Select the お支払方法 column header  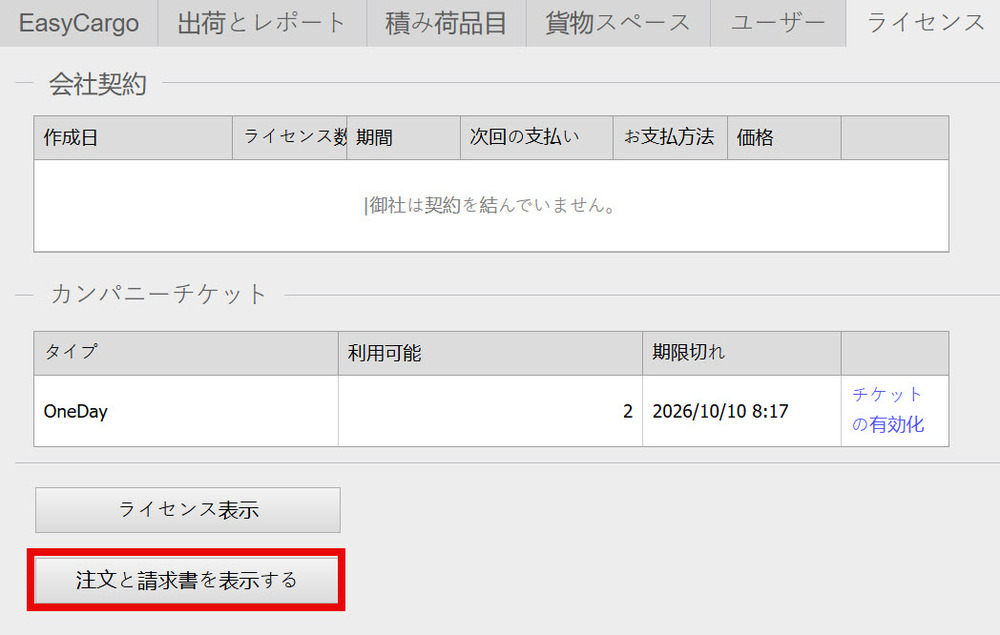coord(670,138)
